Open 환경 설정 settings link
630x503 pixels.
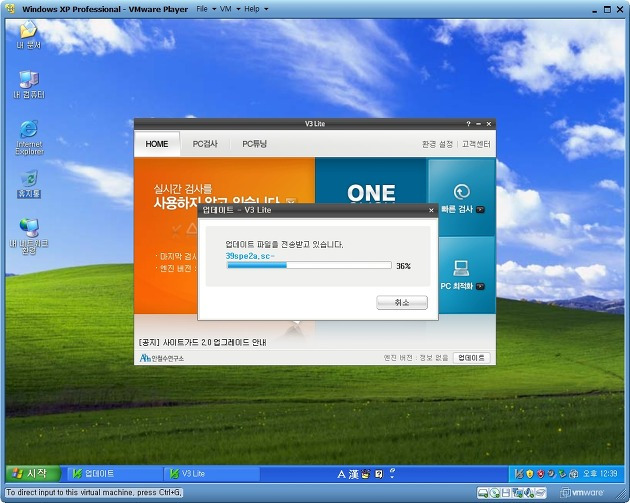point(437,144)
